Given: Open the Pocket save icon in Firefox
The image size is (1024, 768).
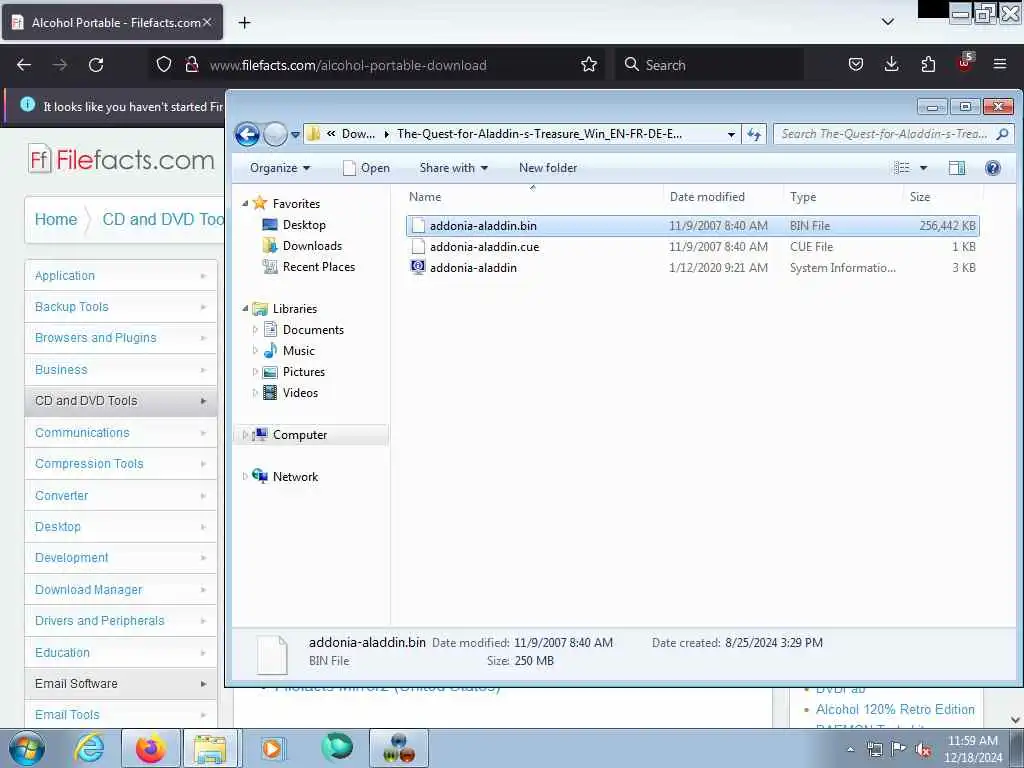Looking at the screenshot, I should [x=856, y=65].
